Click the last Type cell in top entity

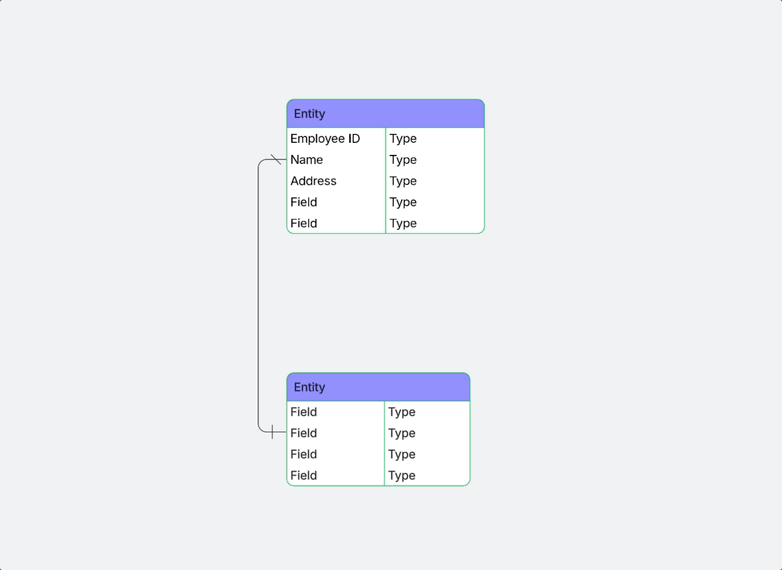pyautogui.click(x=435, y=223)
